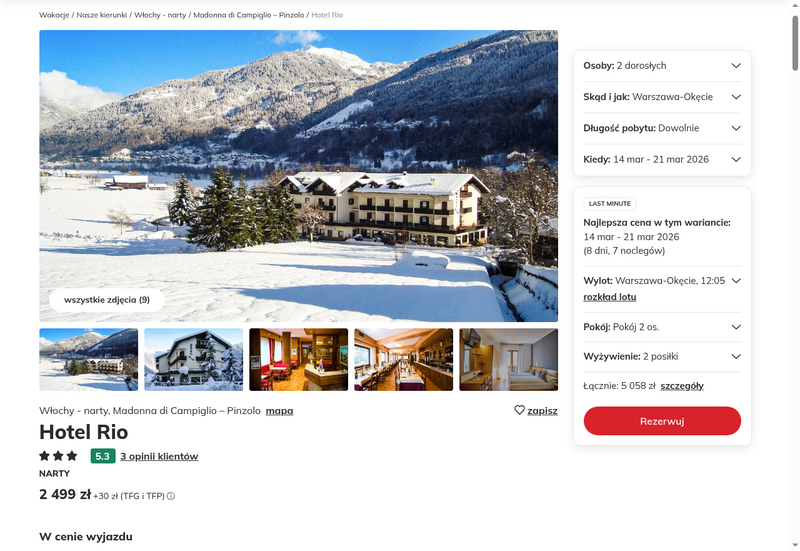Click the red Rezerwuj button
Viewport: 800px width, 551px height.
coord(662,421)
